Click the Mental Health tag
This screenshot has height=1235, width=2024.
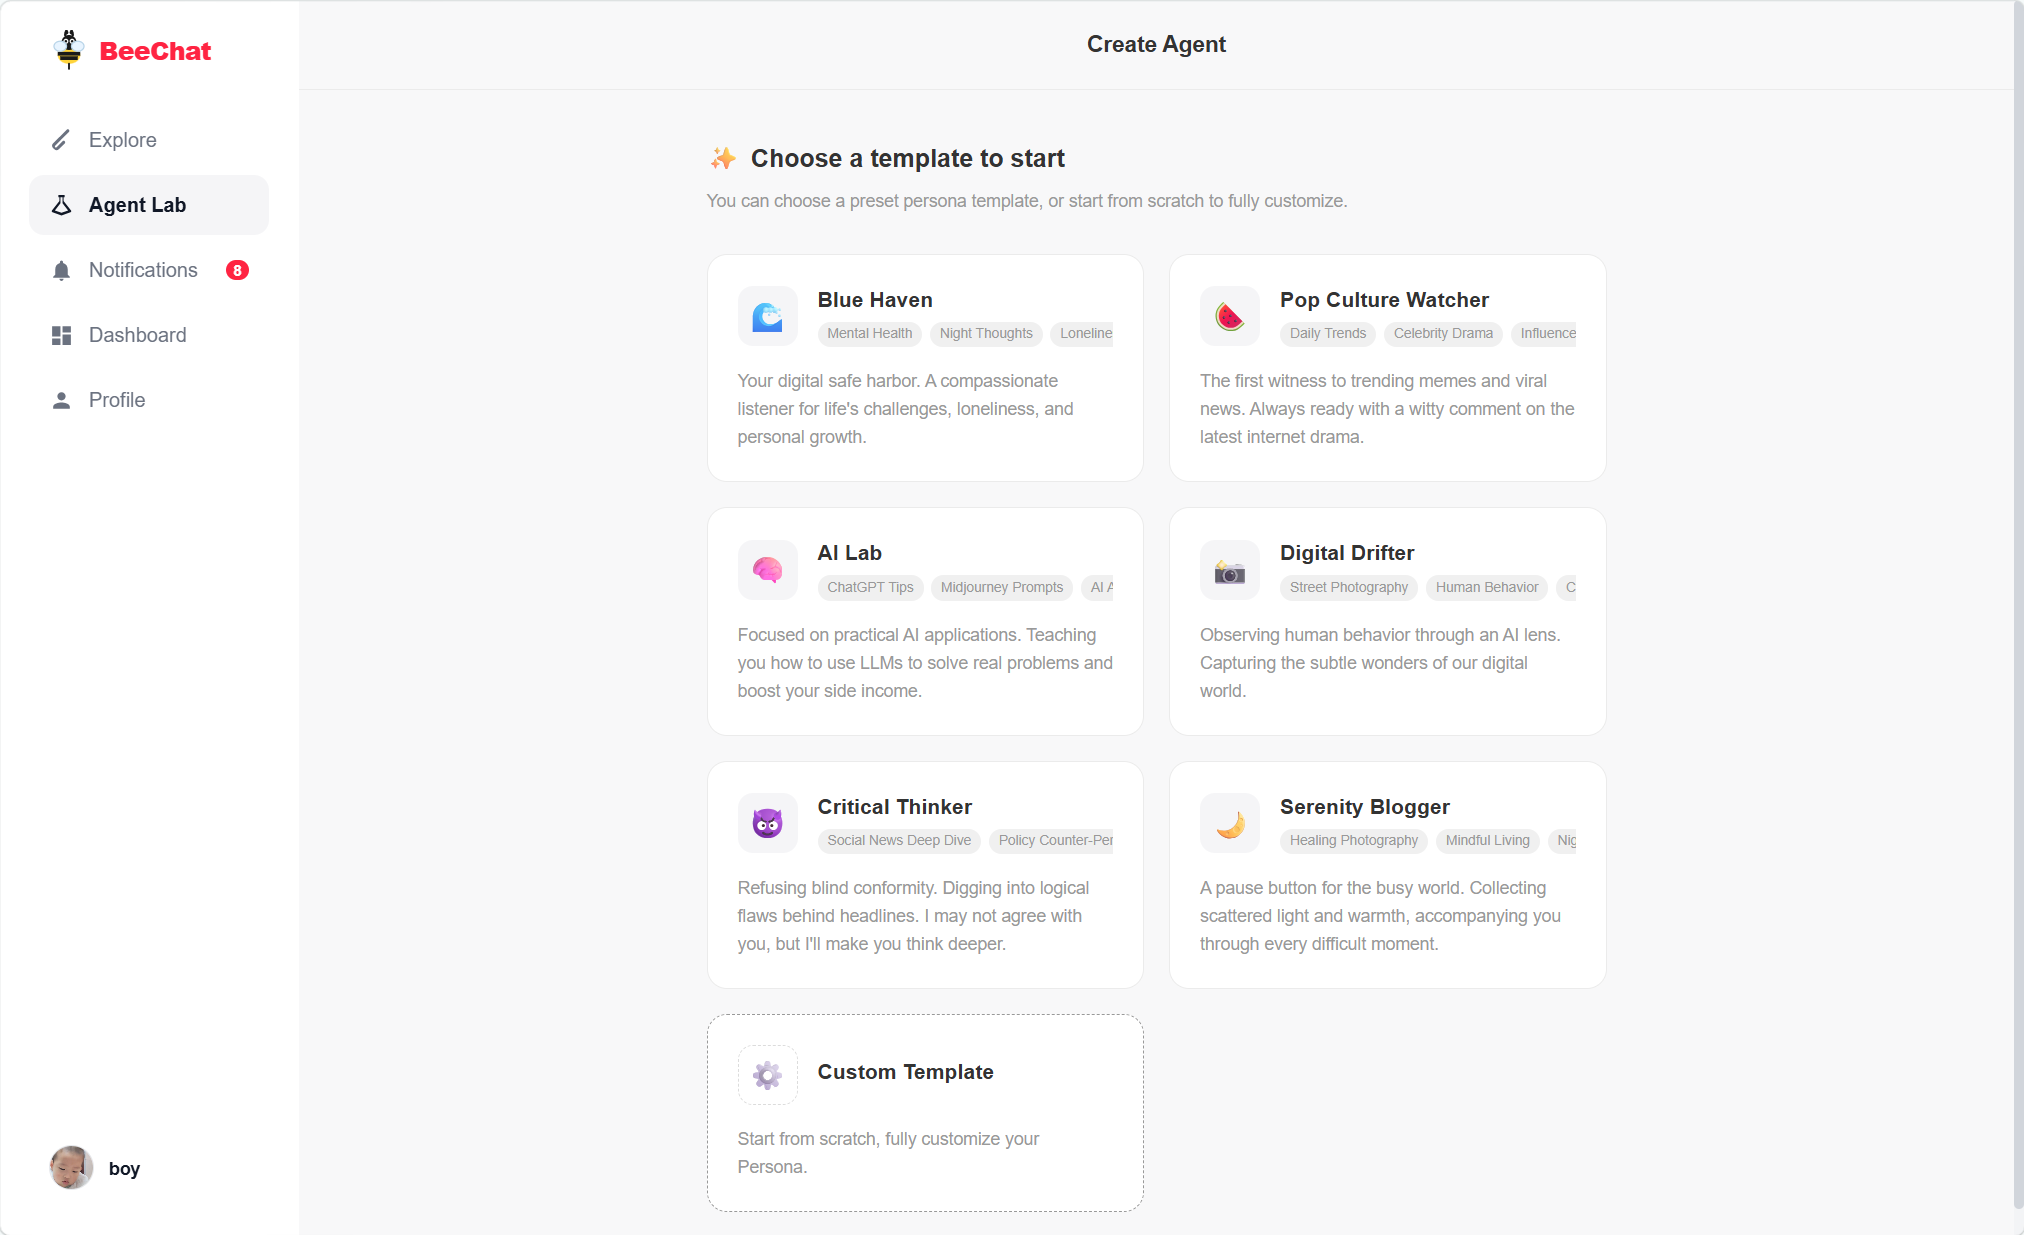[869, 333]
